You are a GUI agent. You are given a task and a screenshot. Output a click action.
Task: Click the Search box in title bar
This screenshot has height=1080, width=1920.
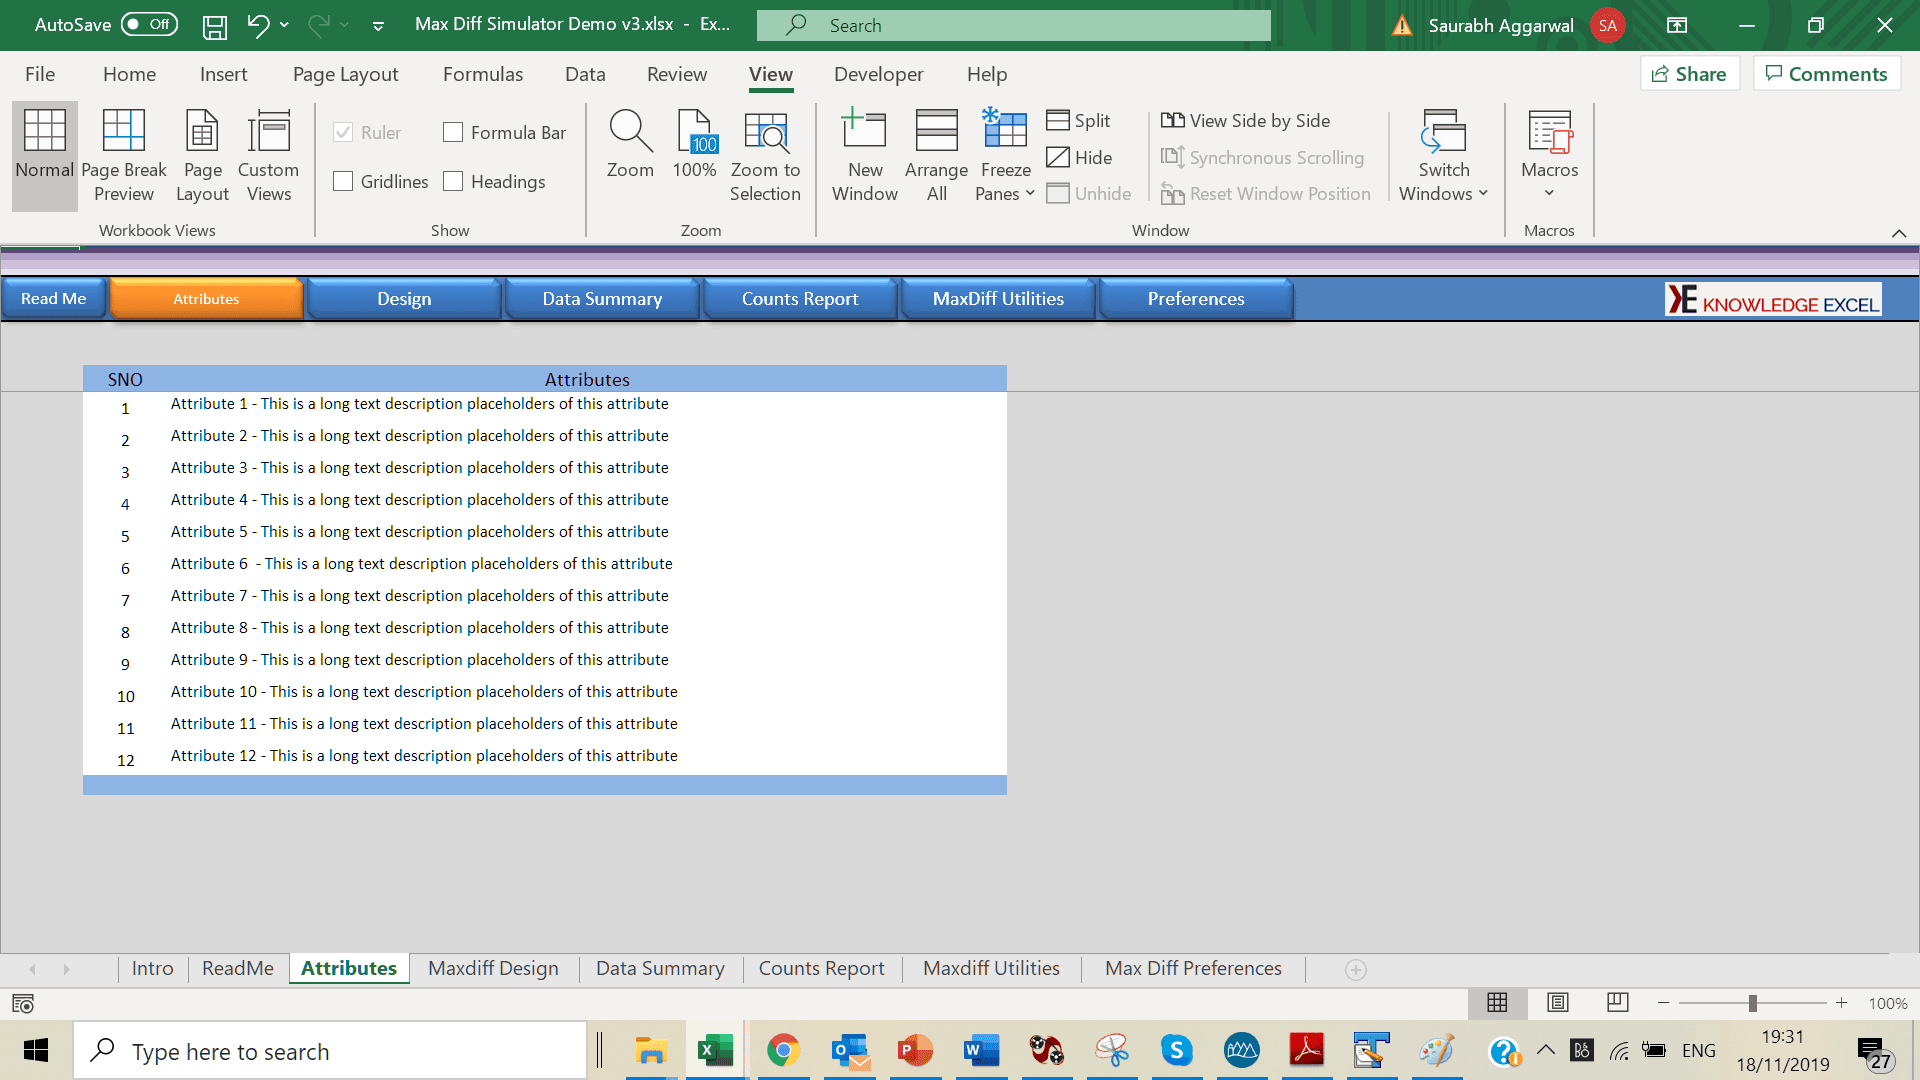pos(1013,26)
